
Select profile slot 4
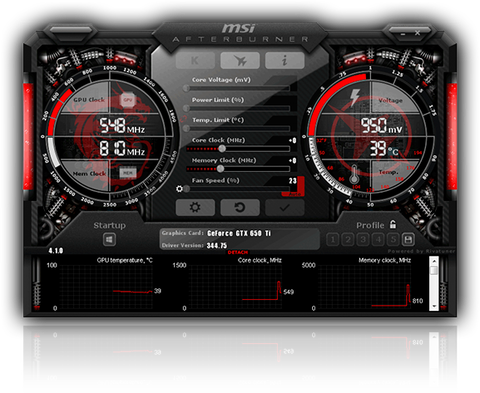point(378,239)
